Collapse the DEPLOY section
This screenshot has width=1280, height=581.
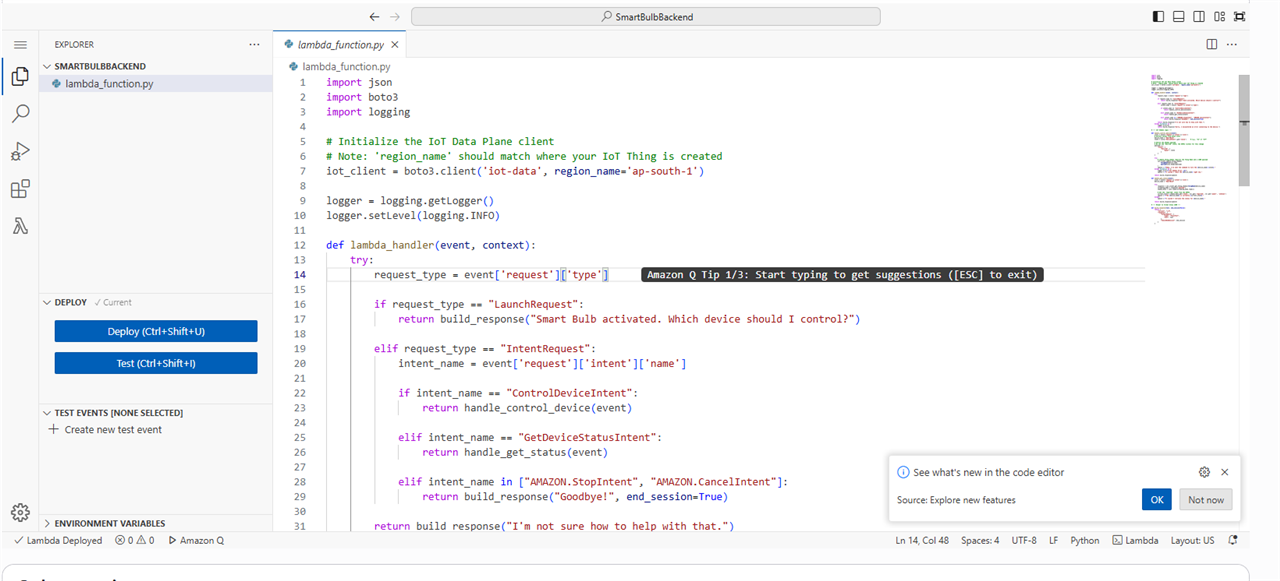point(156,302)
